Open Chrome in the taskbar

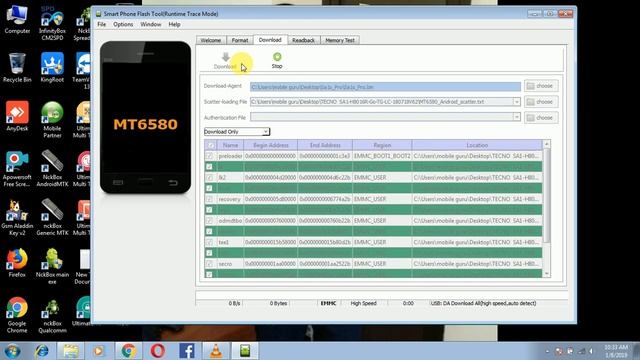[129, 351]
